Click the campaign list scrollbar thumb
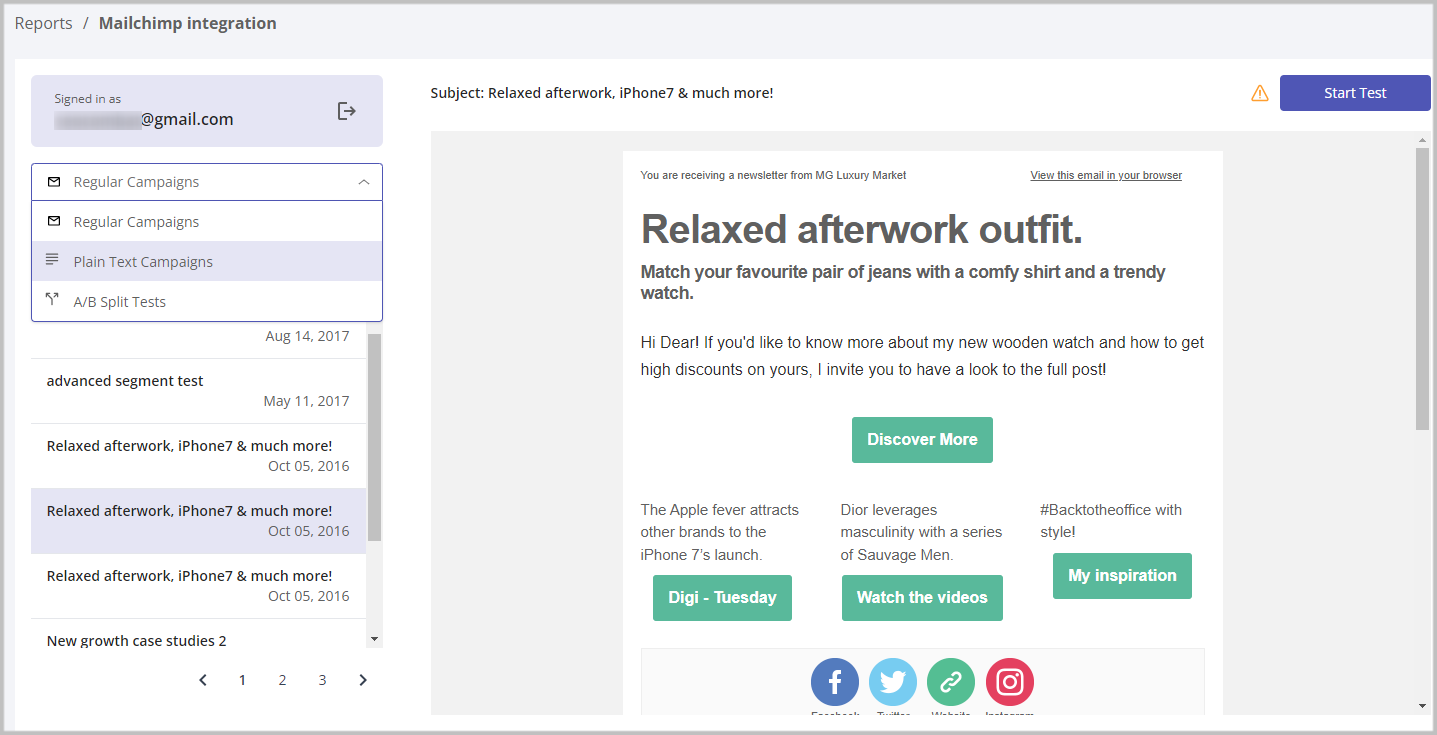This screenshot has width=1437, height=735. tap(375, 437)
